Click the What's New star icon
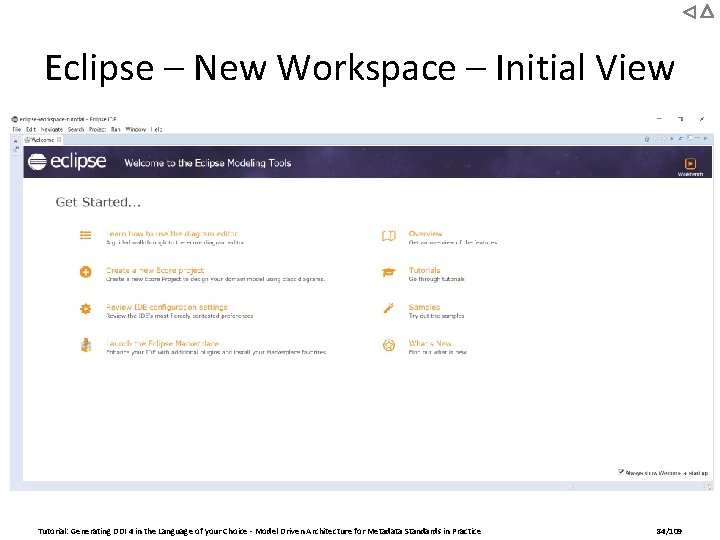This screenshot has width=720, height=540. (x=389, y=345)
